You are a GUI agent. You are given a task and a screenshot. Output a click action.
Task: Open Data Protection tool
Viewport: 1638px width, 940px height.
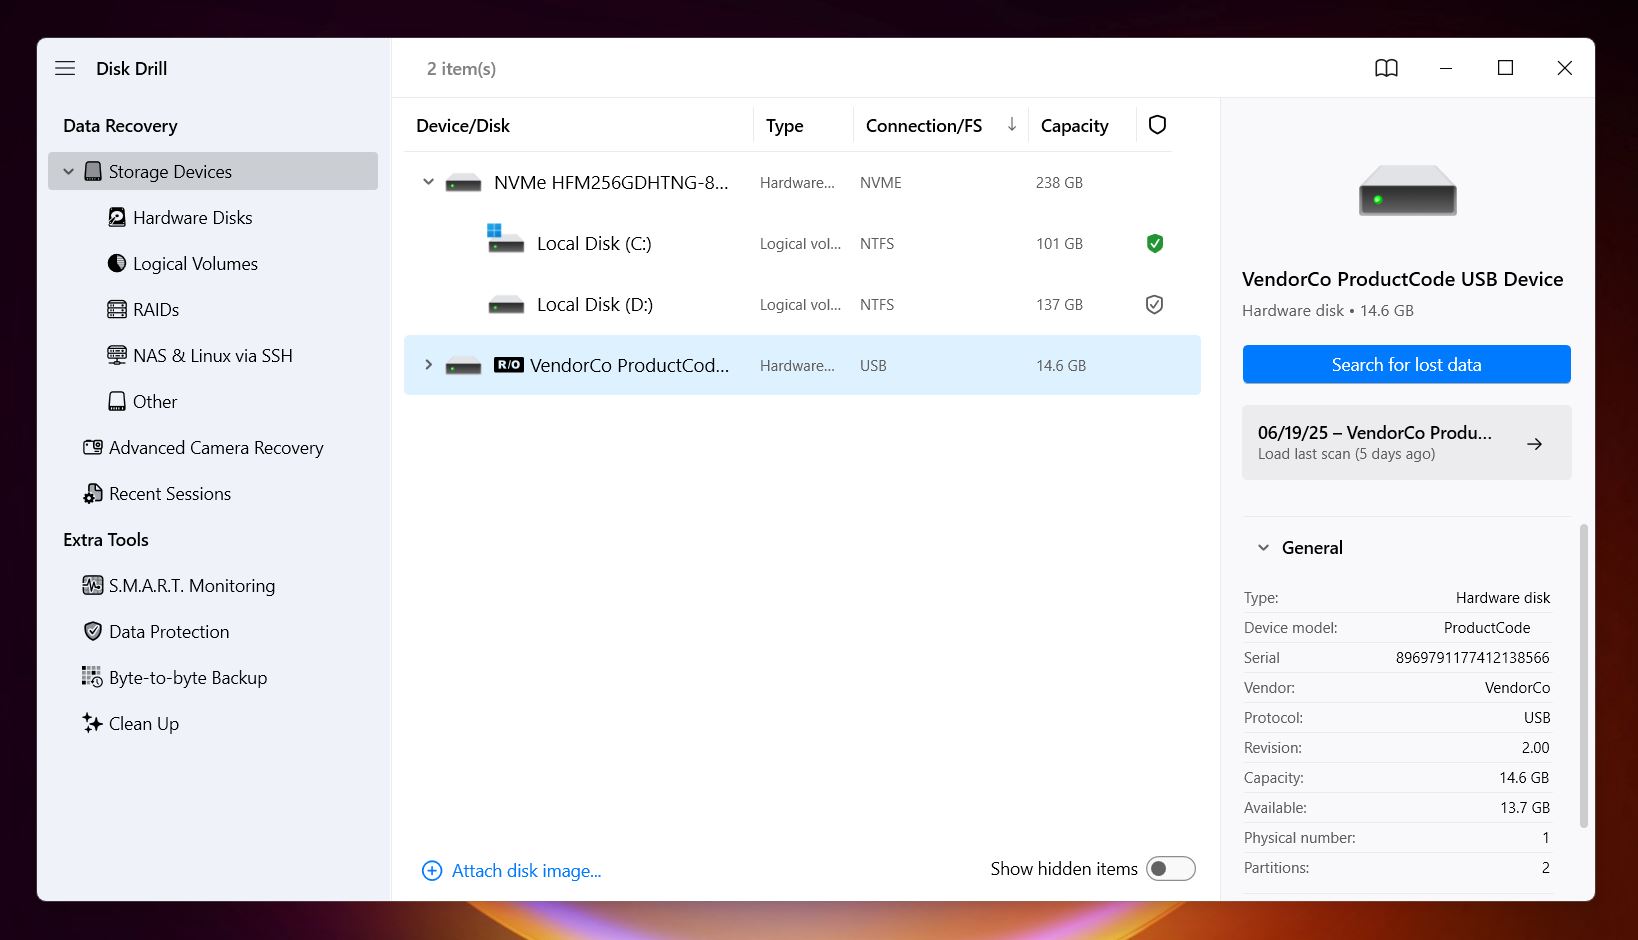169,631
